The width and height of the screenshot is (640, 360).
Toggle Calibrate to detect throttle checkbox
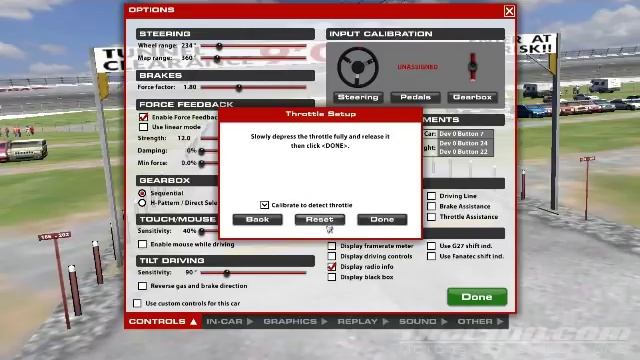tap(264, 205)
